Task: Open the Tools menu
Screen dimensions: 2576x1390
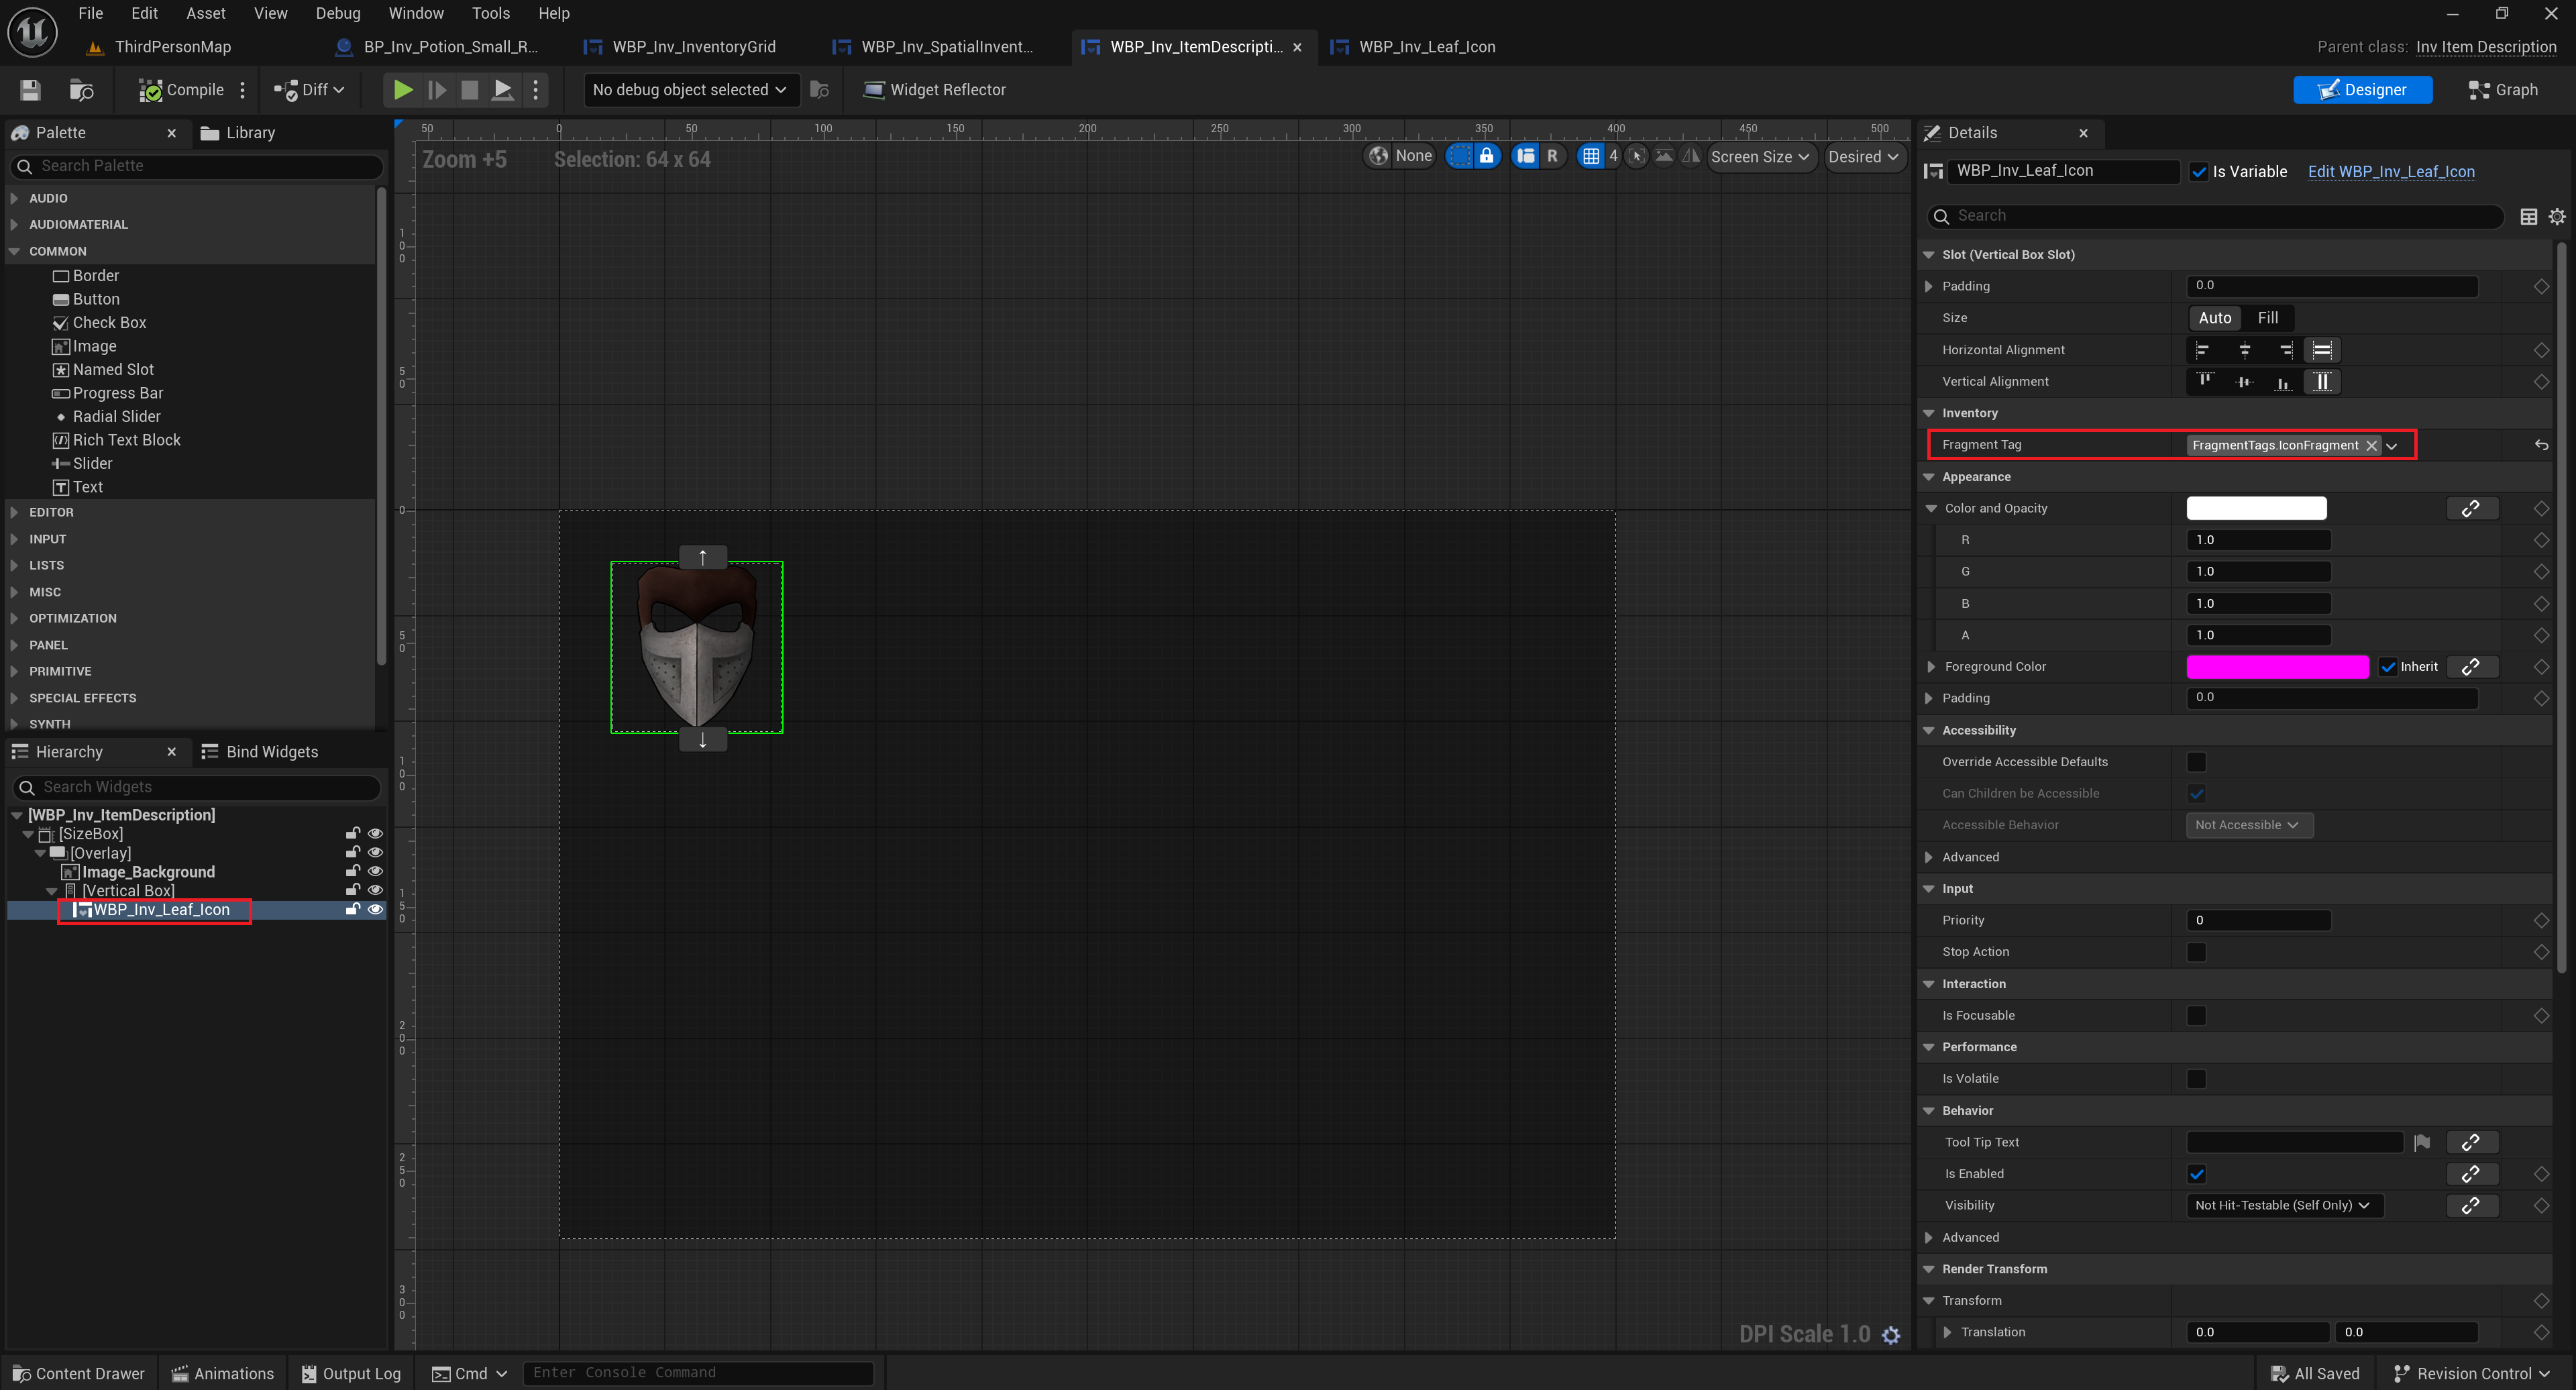Action: click(x=490, y=13)
